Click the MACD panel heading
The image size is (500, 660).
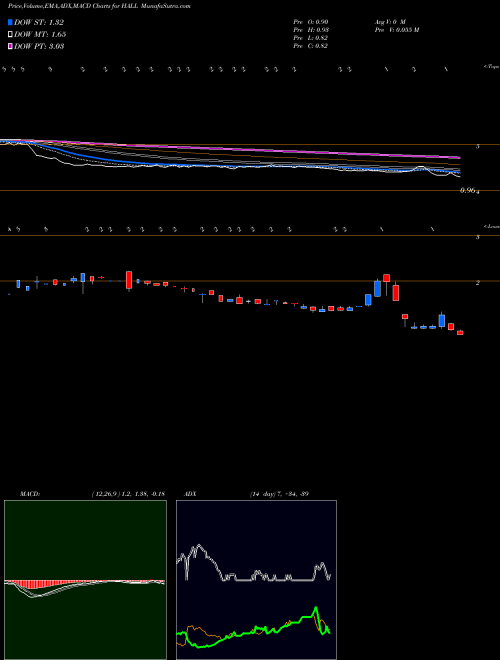coord(29,494)
